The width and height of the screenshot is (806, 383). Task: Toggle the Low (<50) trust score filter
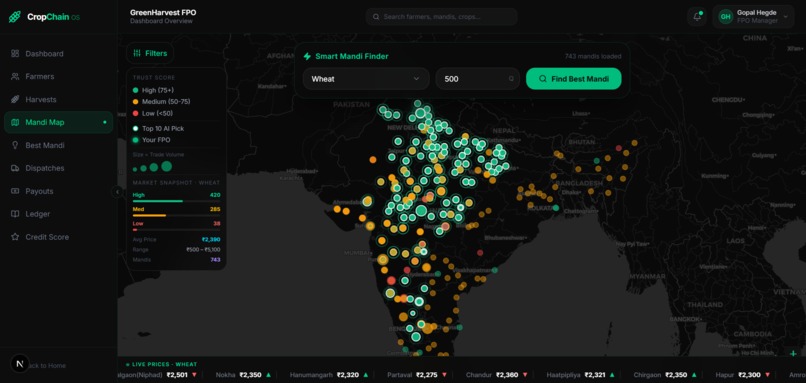coord(153,113)
